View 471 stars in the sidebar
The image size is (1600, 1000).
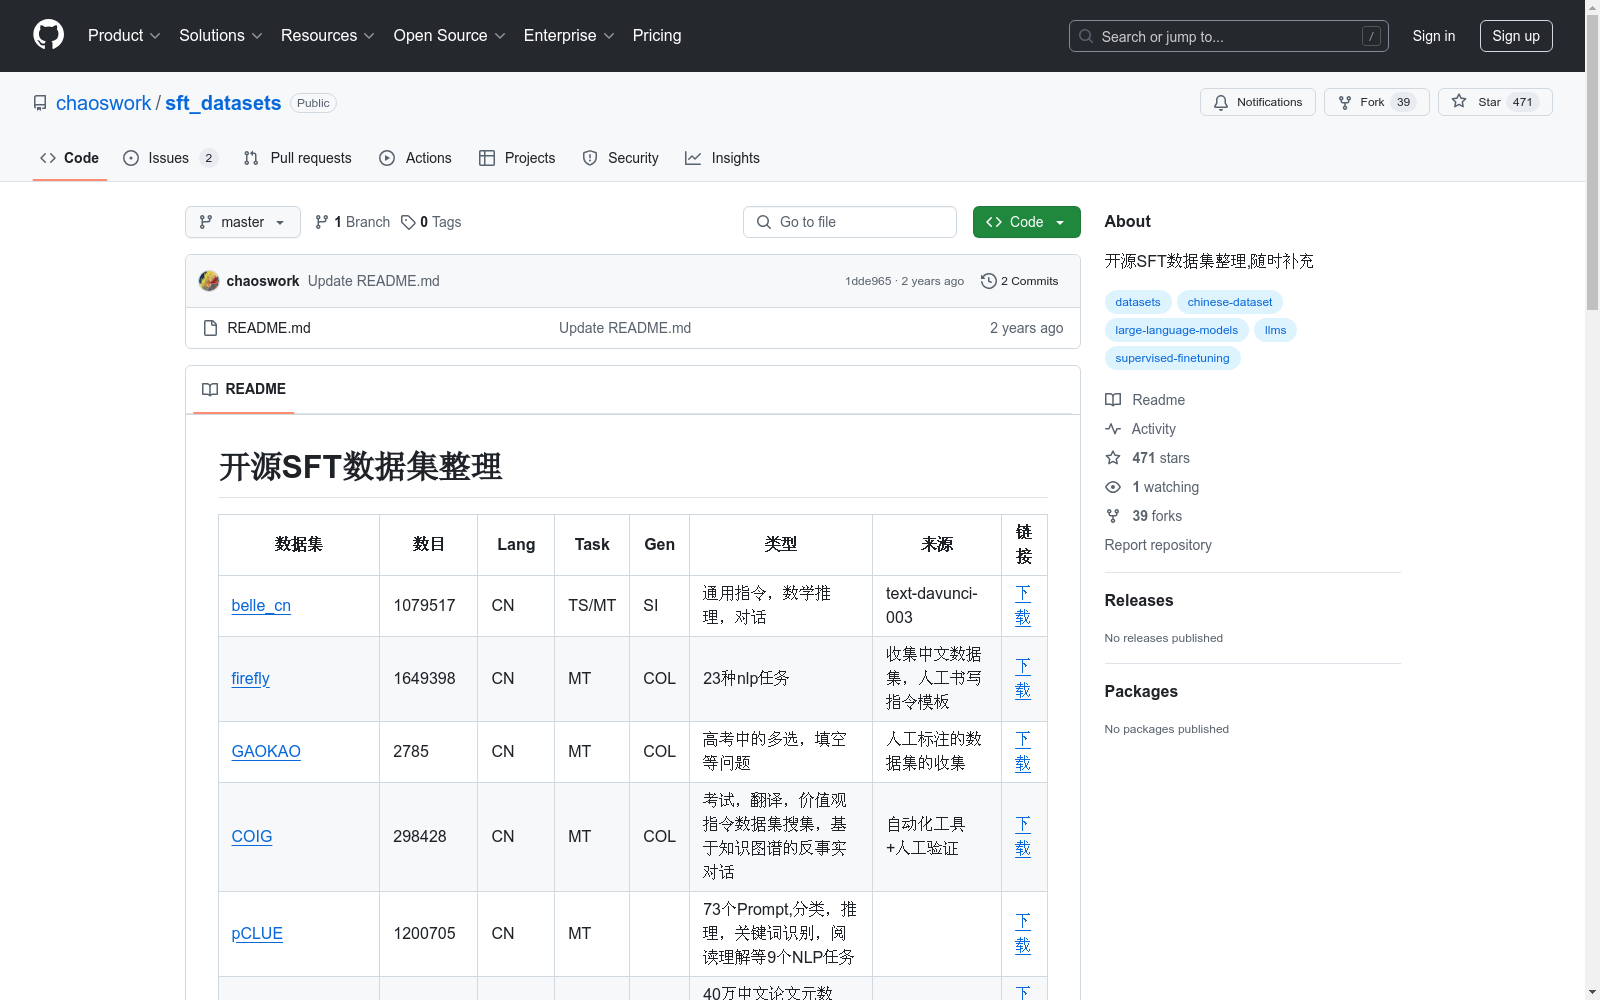pos(1148,458)
